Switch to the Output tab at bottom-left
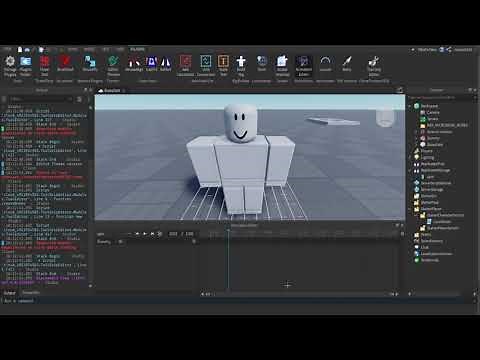The image size is (480, 360). coord(9,293)
